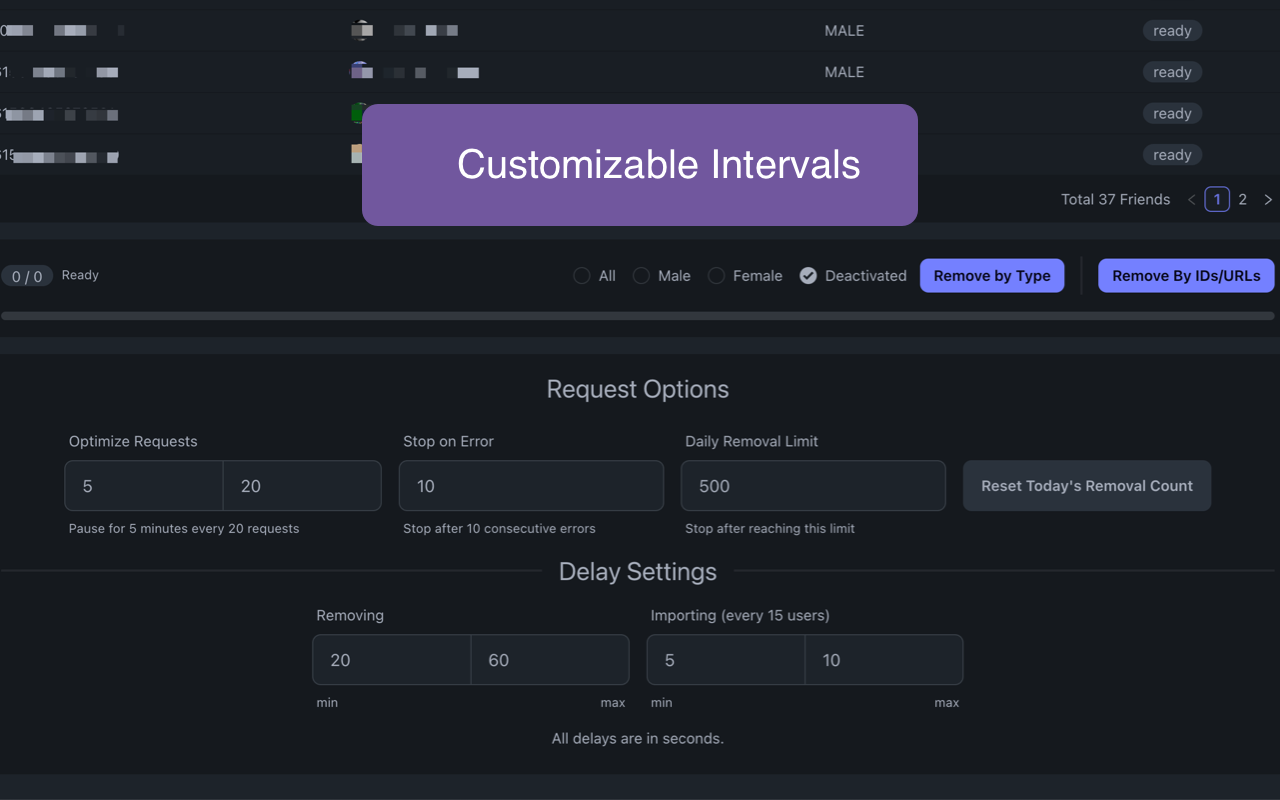This screenshot has width=1280, height=800.
Task: Select the Male radio option
Action: click(x=641, y=276)
